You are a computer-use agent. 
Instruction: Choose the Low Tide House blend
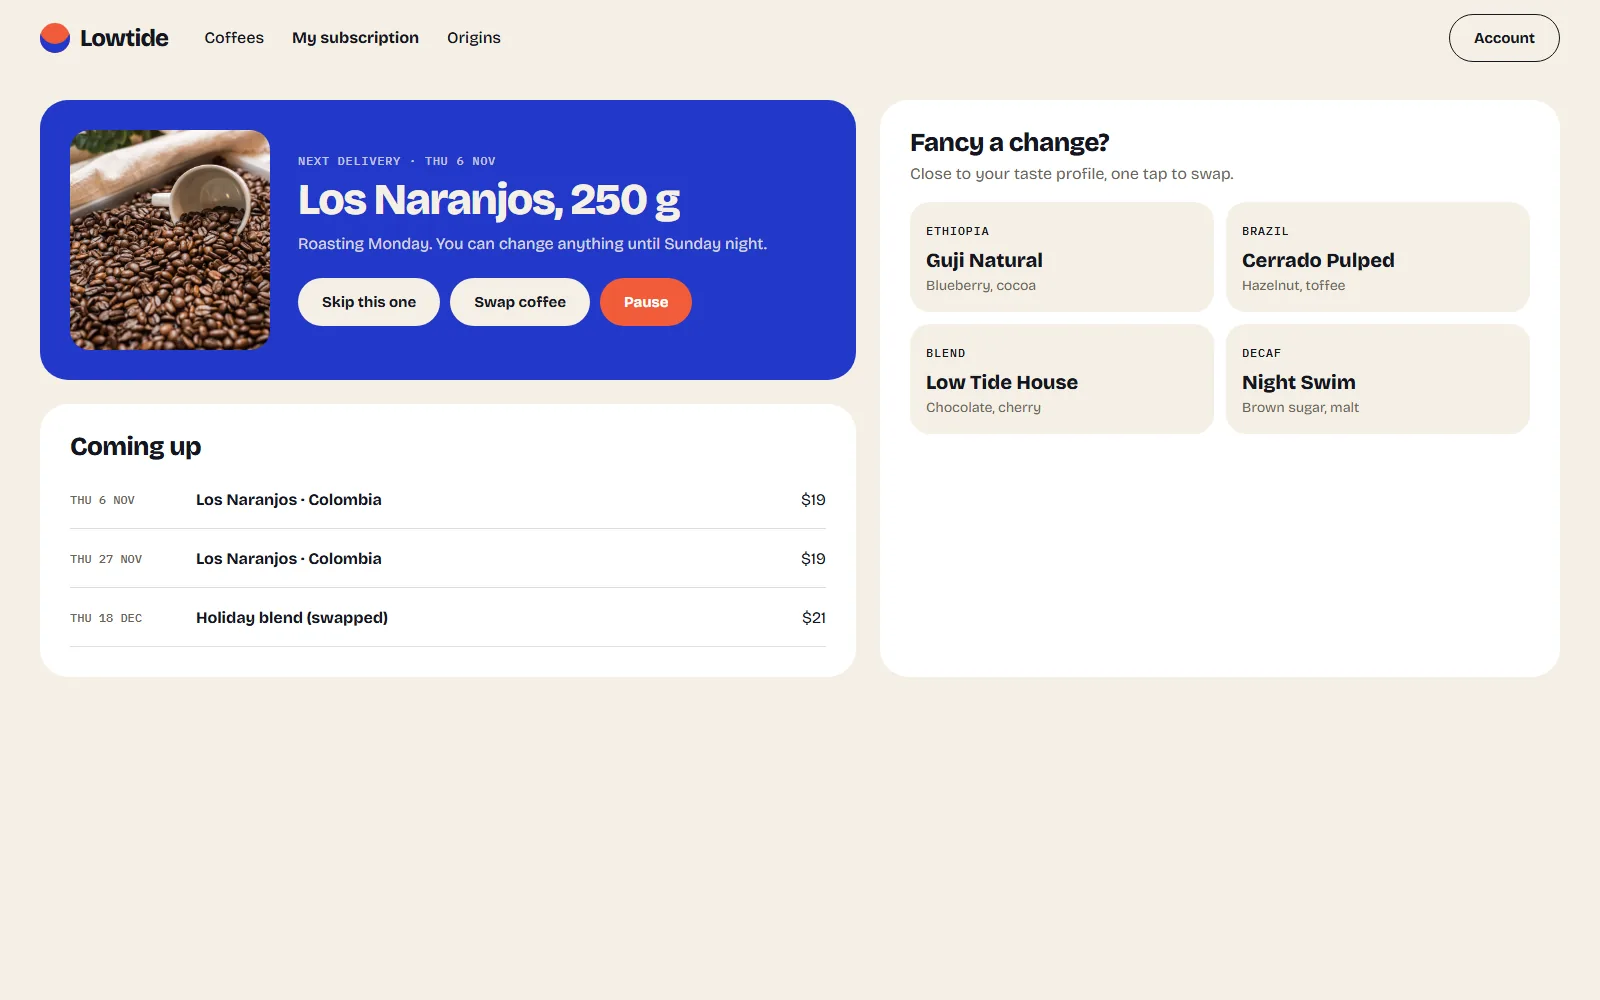1062,379
